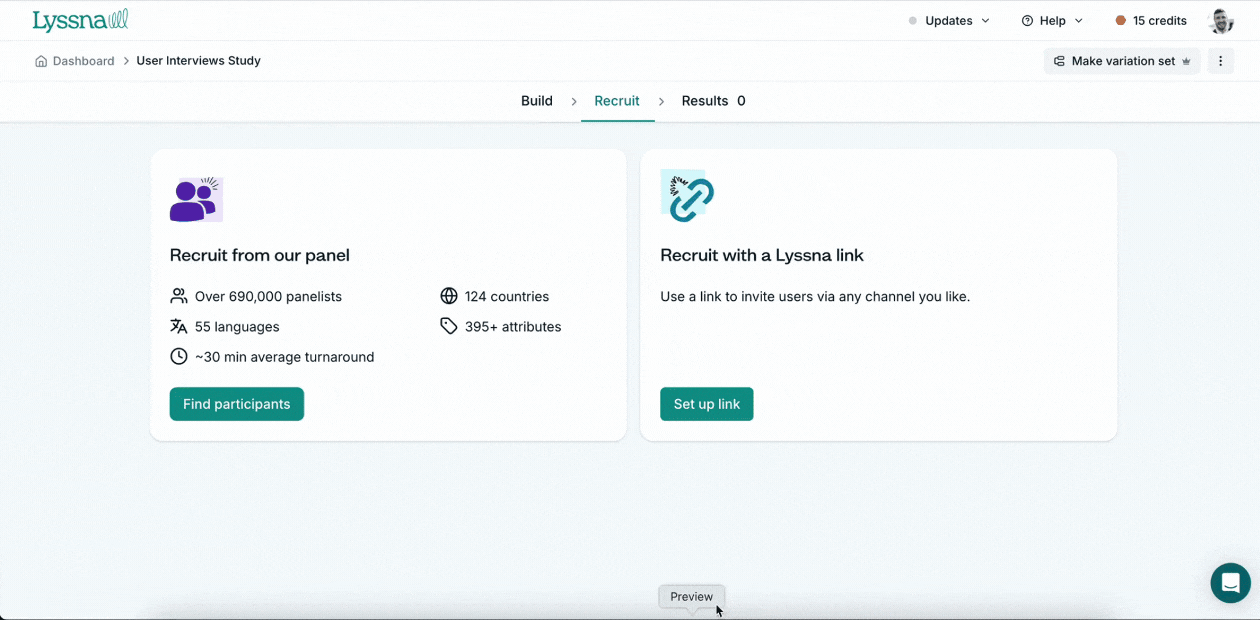1260x620 pixels.
Task: Click the 15 credits indicator
Action: pyautogui.click(x=1151, y=21)
